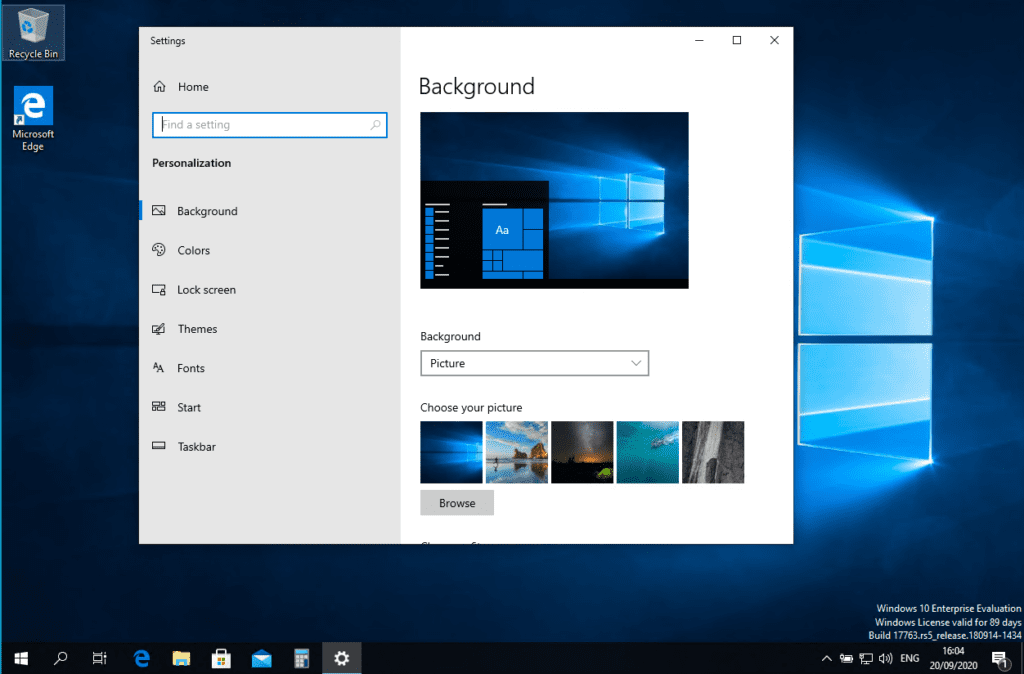Viewport: 1024px width, 674px height.
Task: Click the "Choose your picture" label
Action: click(471, 408)
